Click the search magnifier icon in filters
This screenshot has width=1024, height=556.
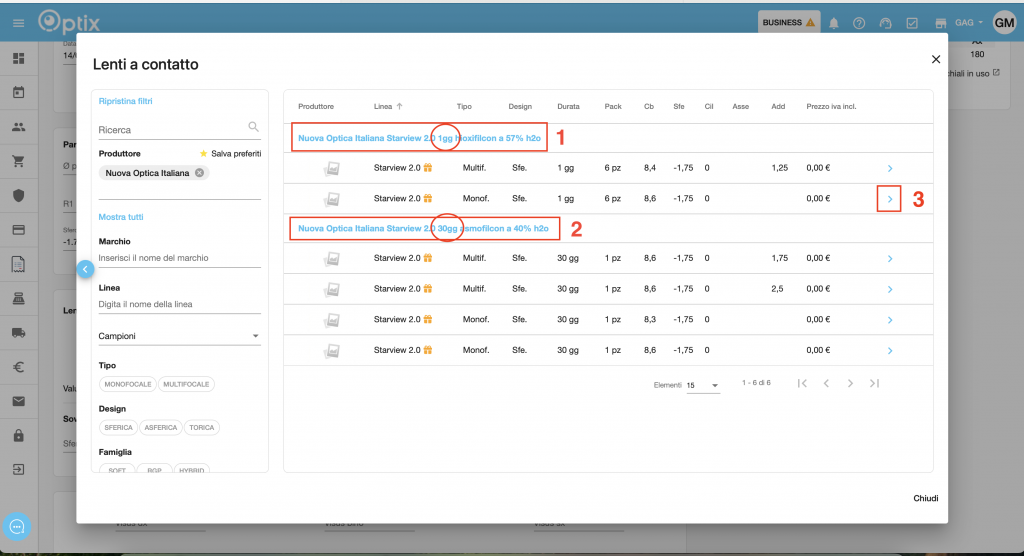pyautogui.click(x=253, y=127)
